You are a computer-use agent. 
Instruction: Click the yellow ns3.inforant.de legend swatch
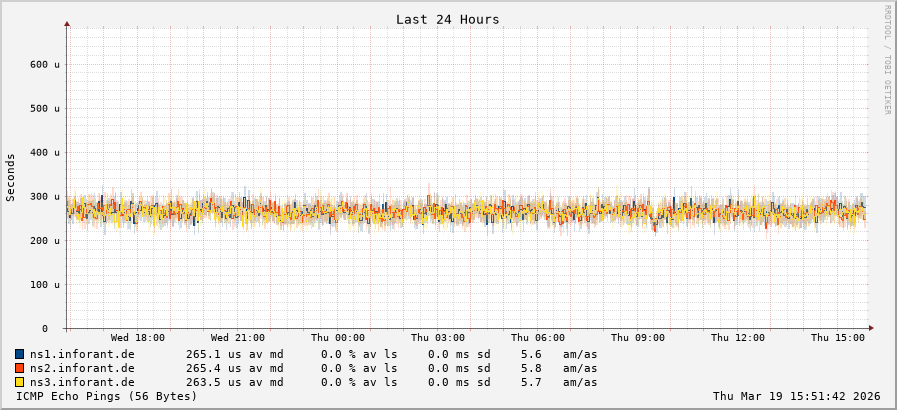click(x=20, y=382)
